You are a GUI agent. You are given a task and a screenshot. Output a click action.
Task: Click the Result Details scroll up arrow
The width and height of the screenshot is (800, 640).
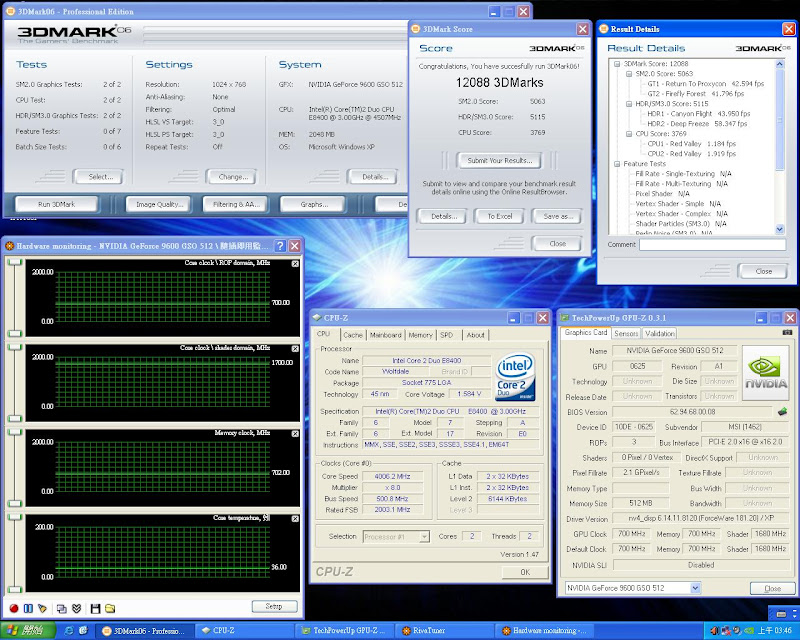[780, 64]
